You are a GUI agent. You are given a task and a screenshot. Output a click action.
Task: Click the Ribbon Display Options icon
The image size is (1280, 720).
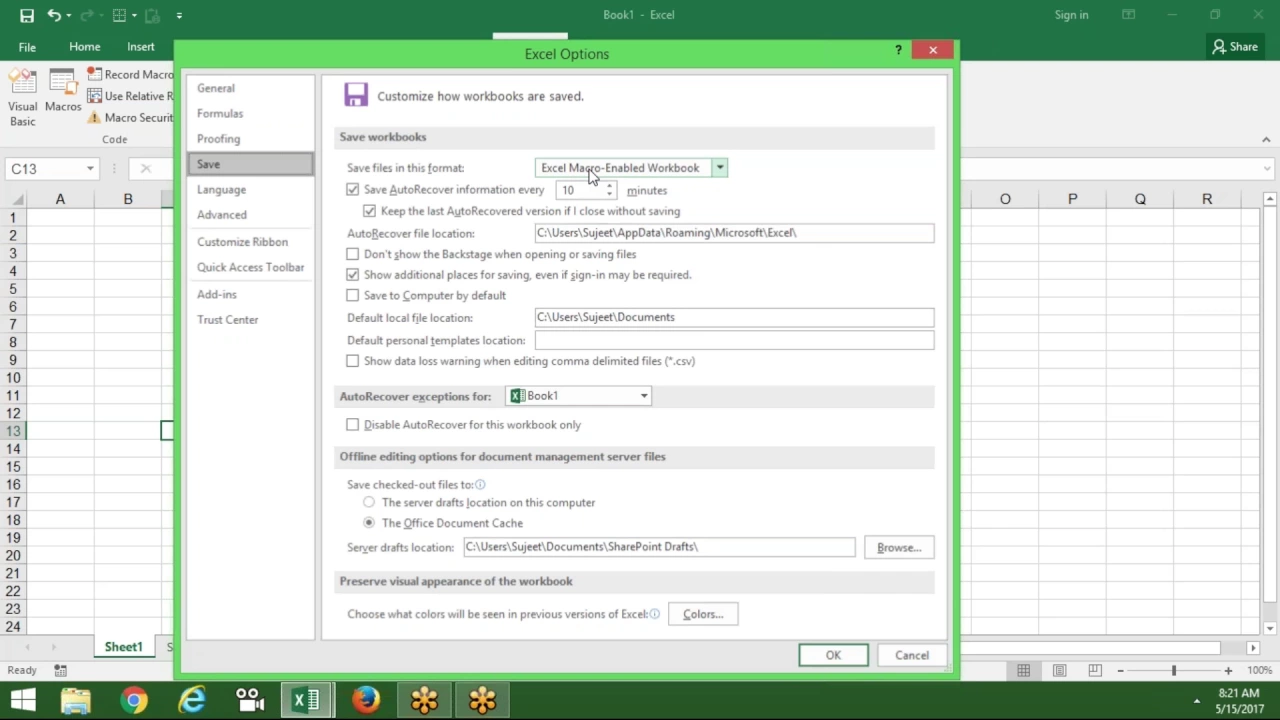point(1128,15)
